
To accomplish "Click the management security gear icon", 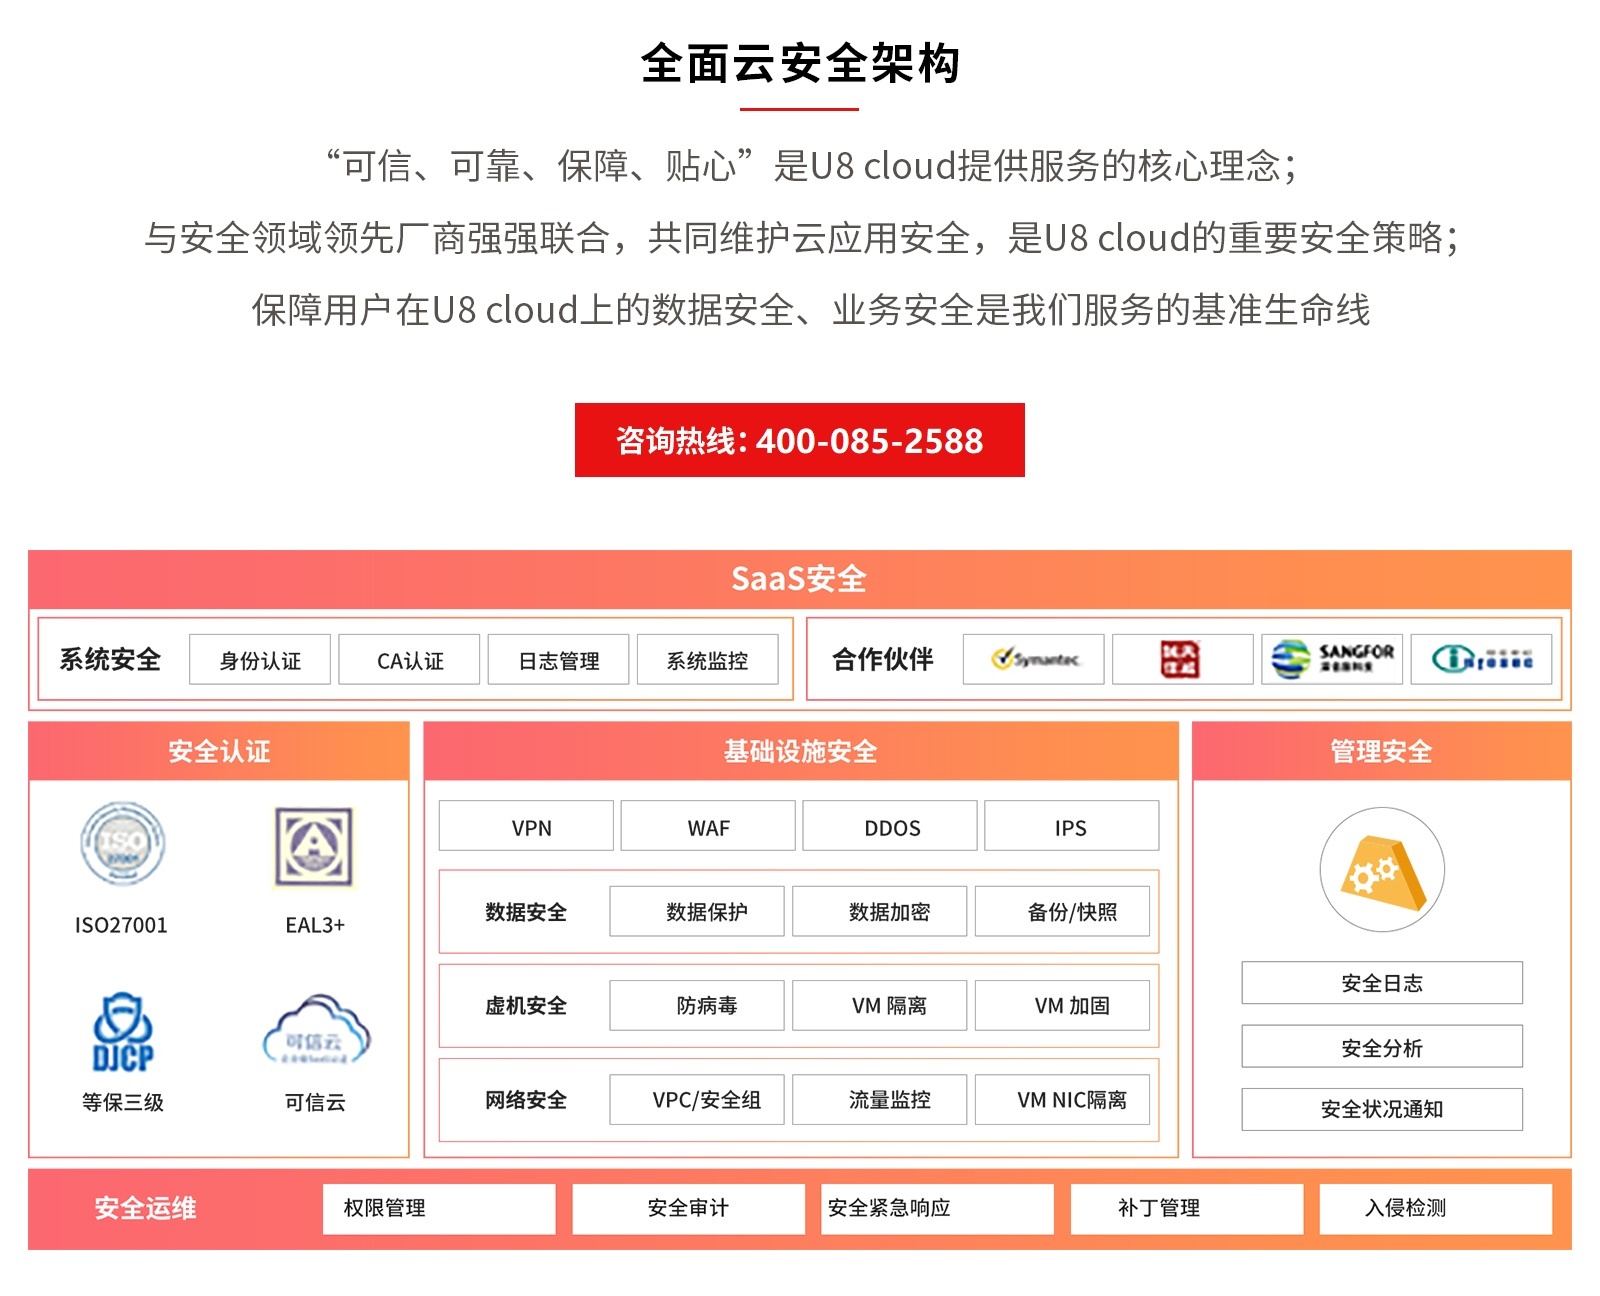I will pos(1381,870).
